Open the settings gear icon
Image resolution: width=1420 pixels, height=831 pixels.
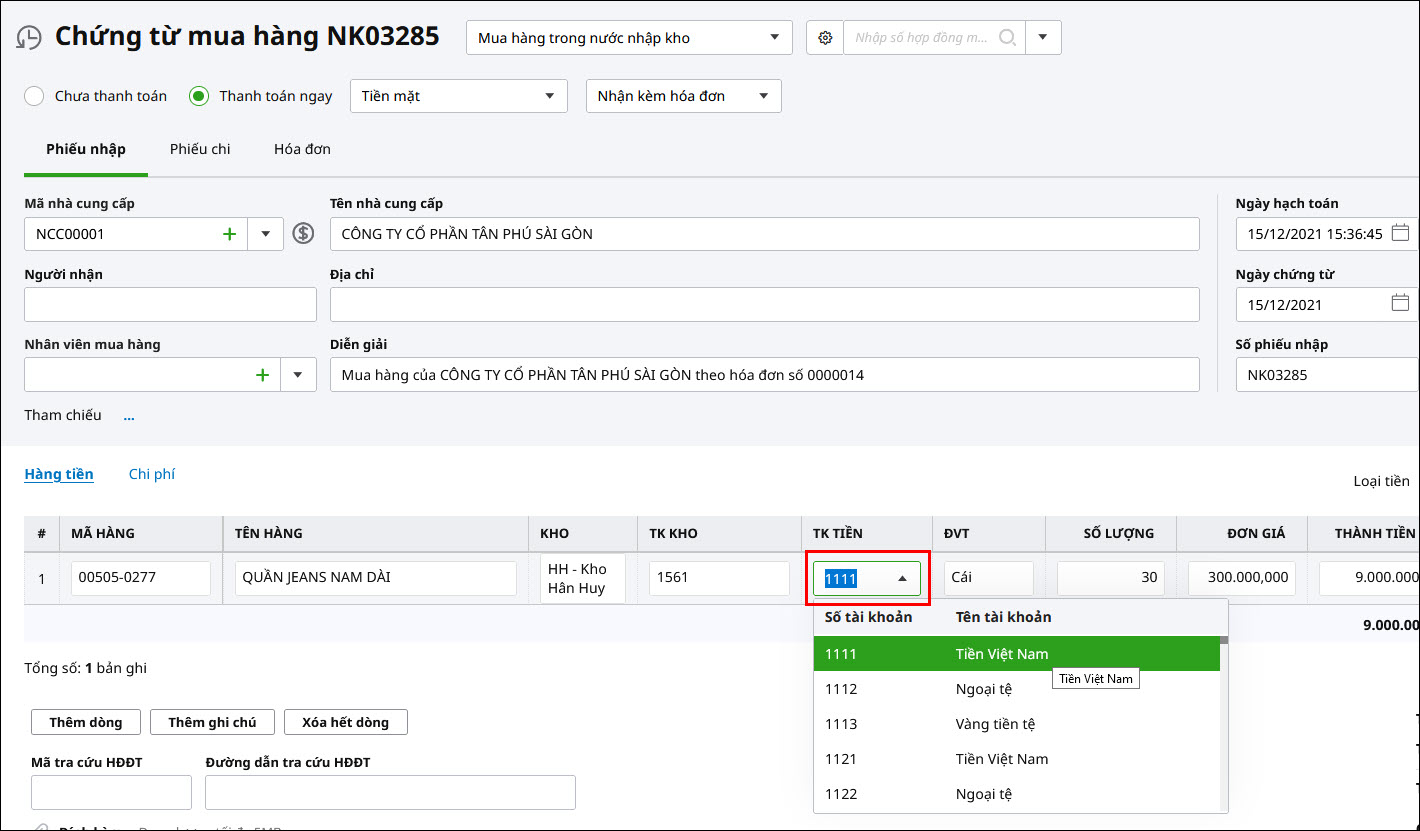pyautogui.click(x=825, y=38)
